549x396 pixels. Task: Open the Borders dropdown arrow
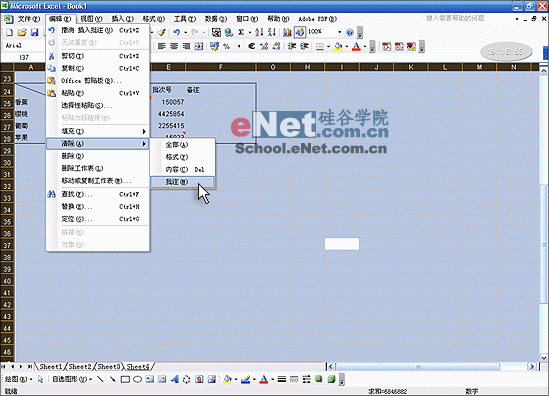click(328, 46)
